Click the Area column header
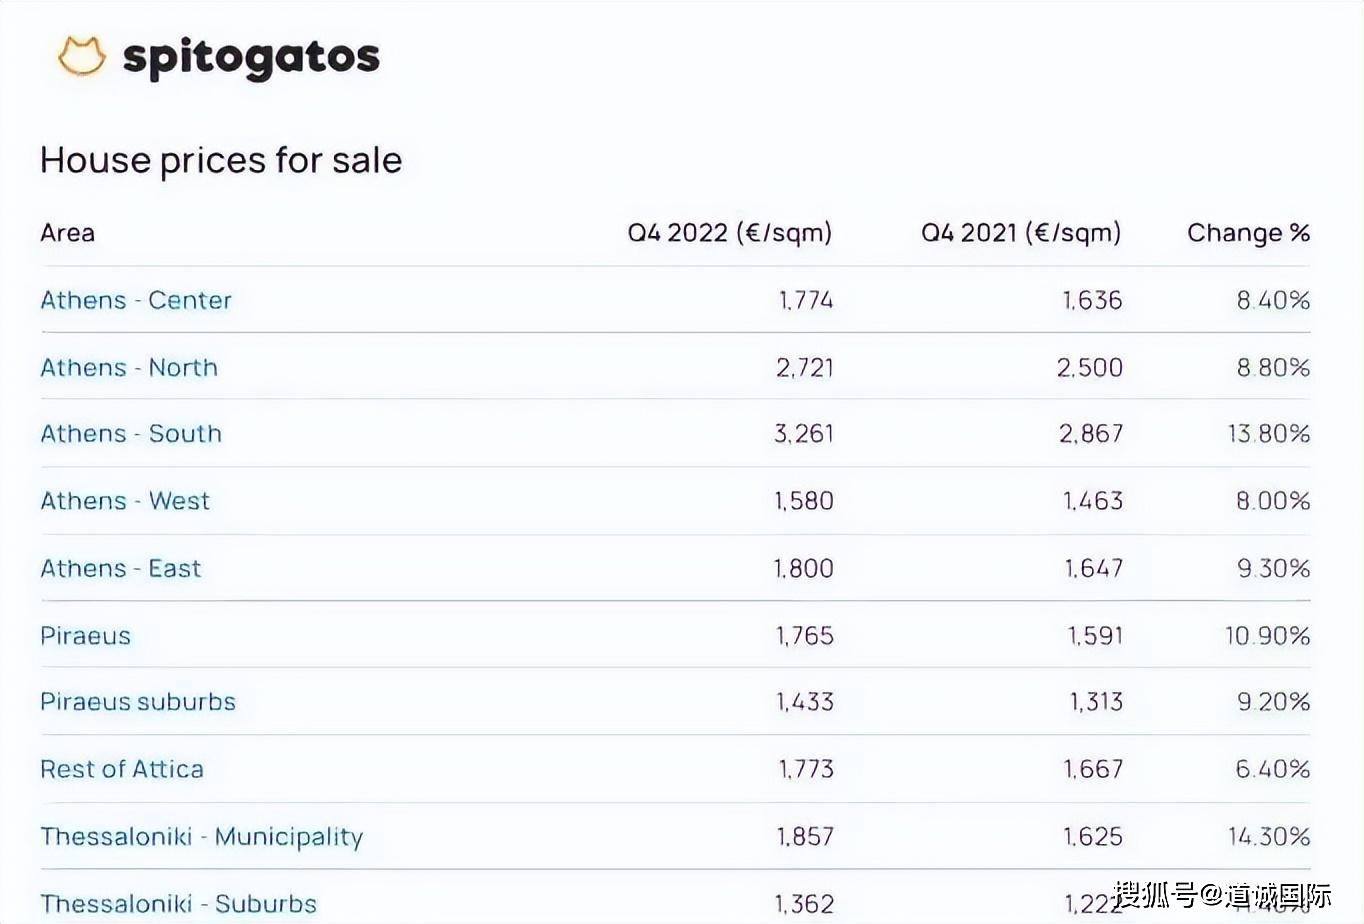 [68, 233]
